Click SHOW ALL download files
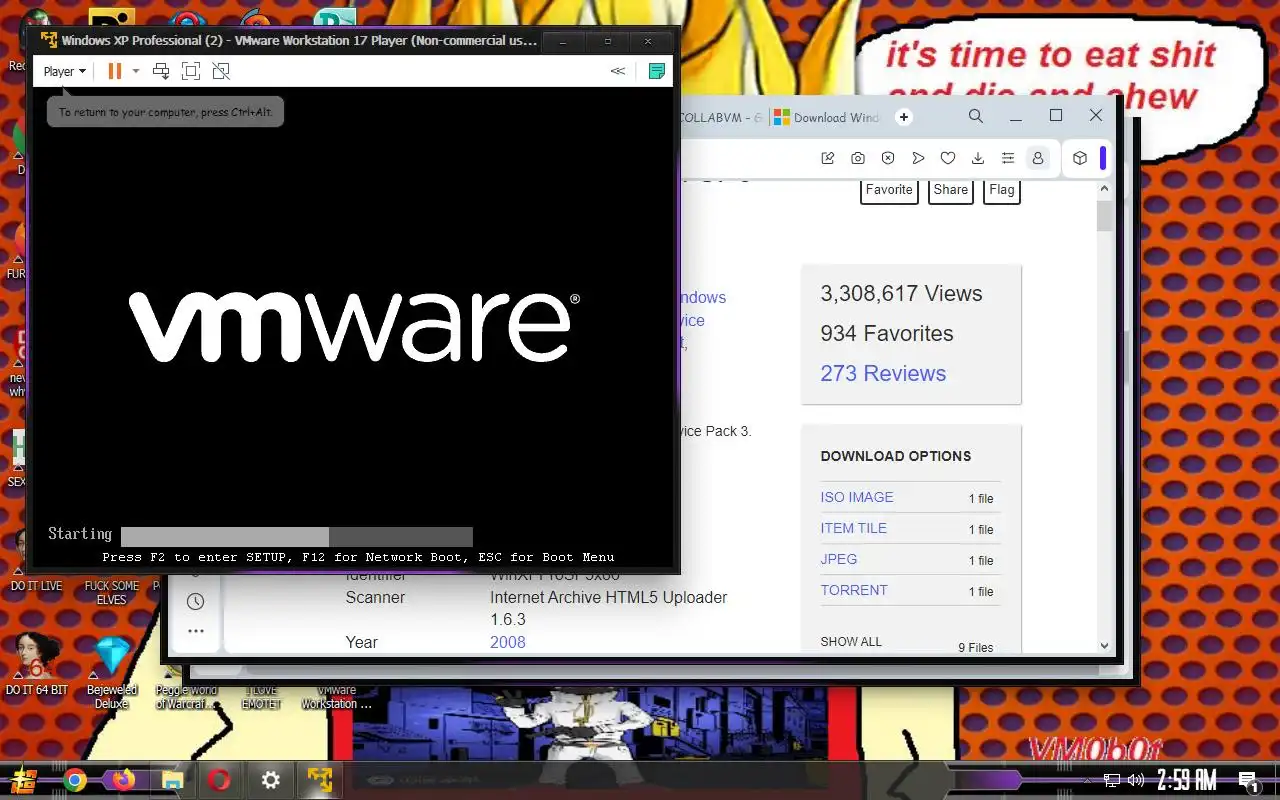This screenshot has height=800, width=1280. [x=851, y=641]
